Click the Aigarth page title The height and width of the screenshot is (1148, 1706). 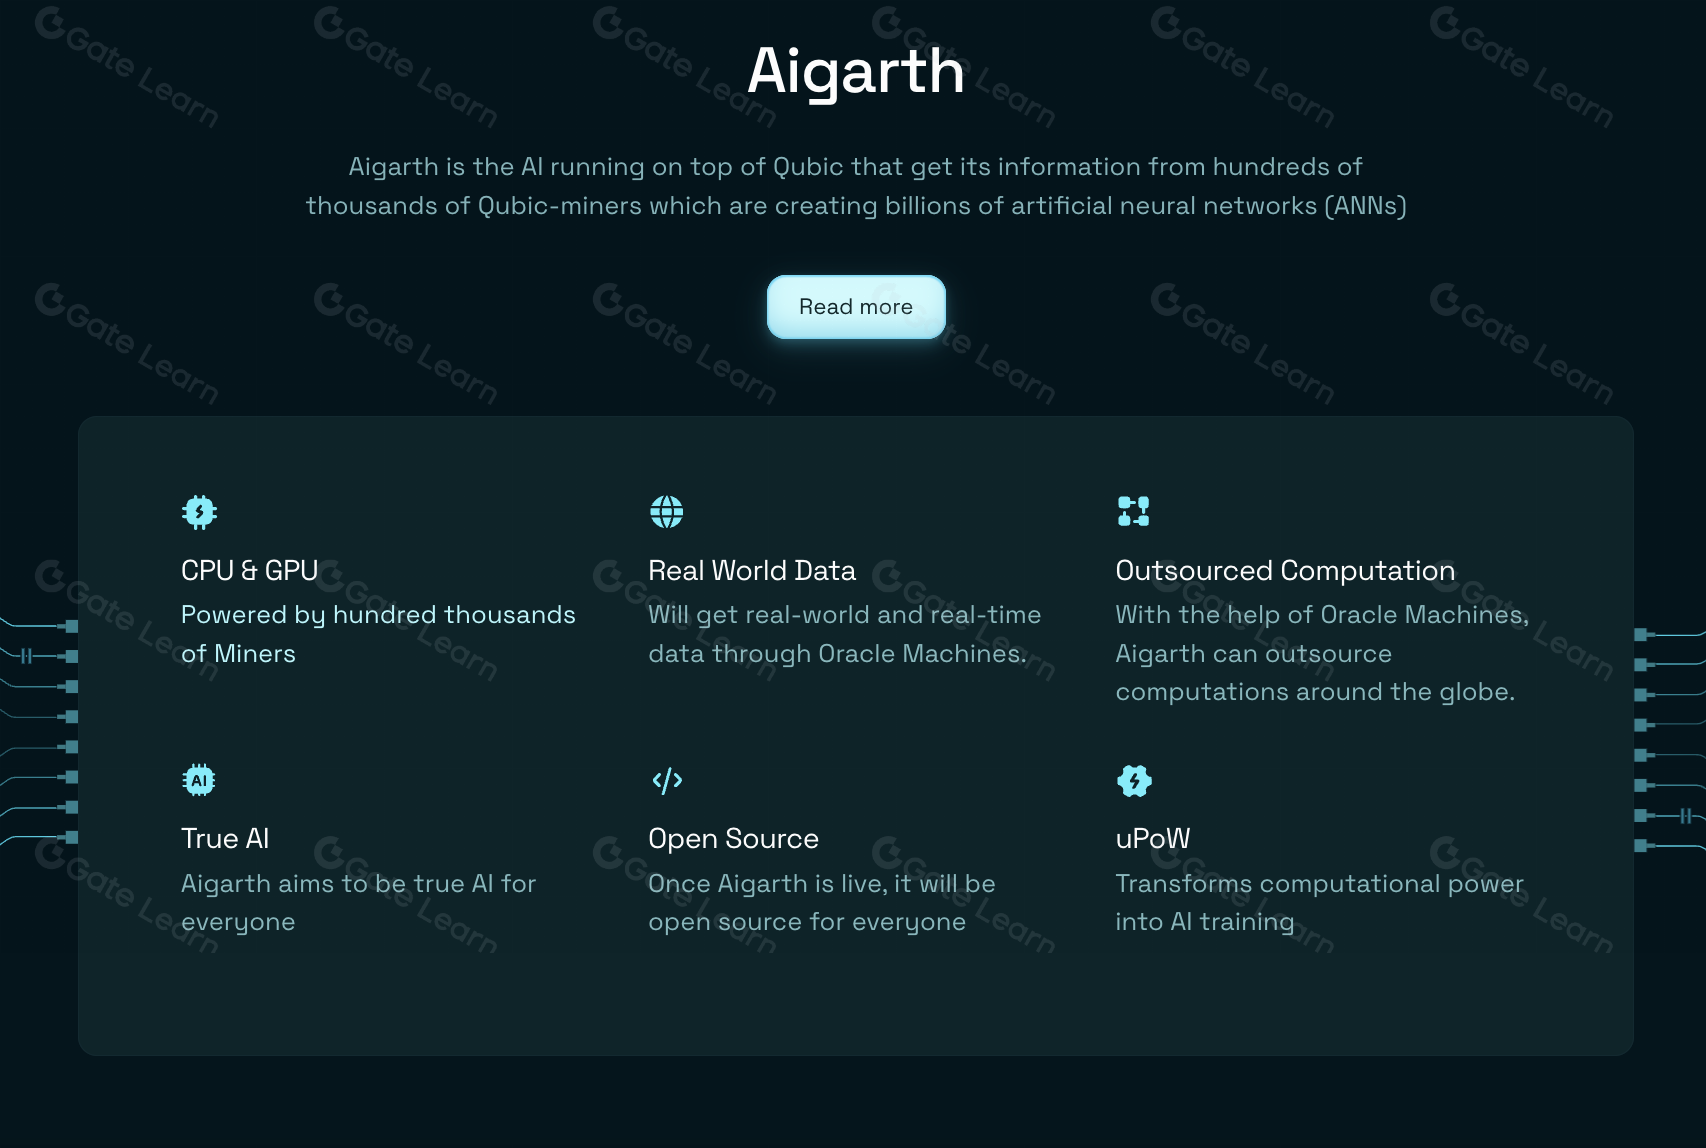click(x=855, y=70)
